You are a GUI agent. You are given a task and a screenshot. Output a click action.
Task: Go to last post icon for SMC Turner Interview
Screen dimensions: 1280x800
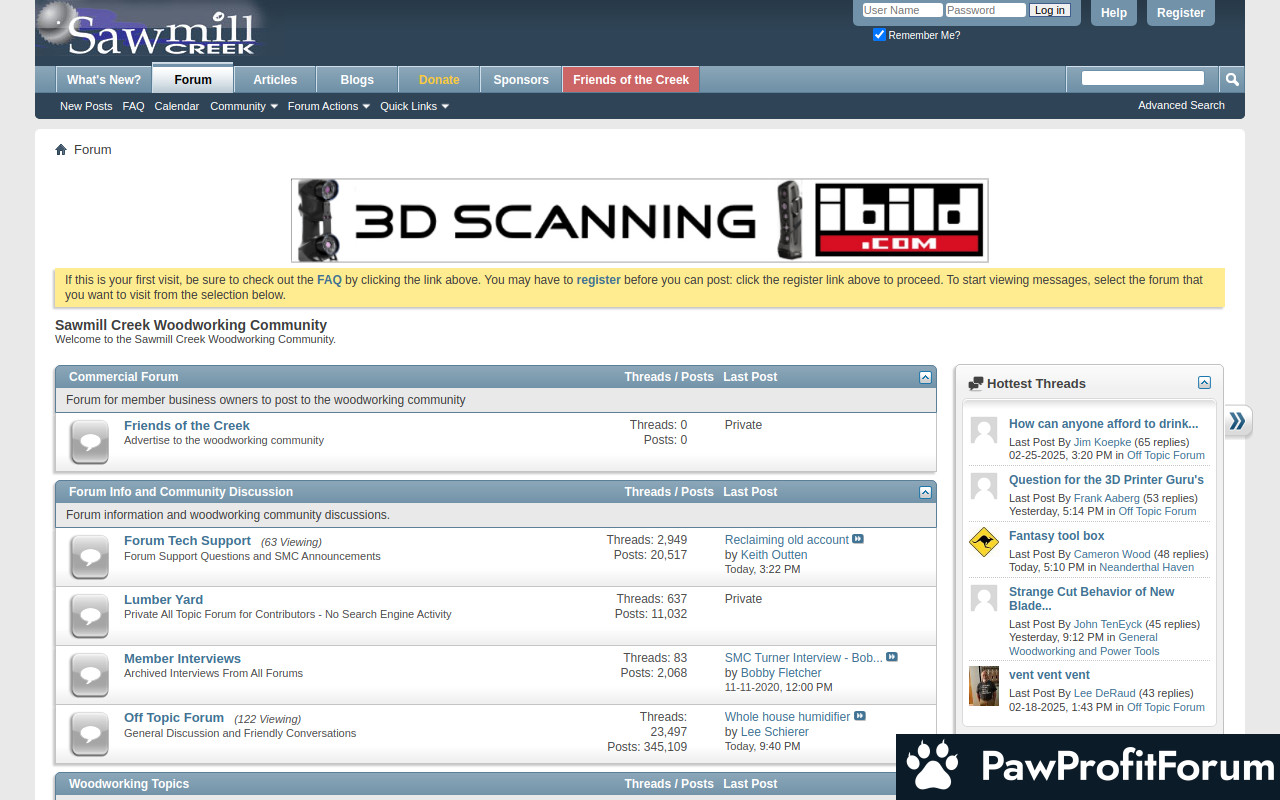892,657
